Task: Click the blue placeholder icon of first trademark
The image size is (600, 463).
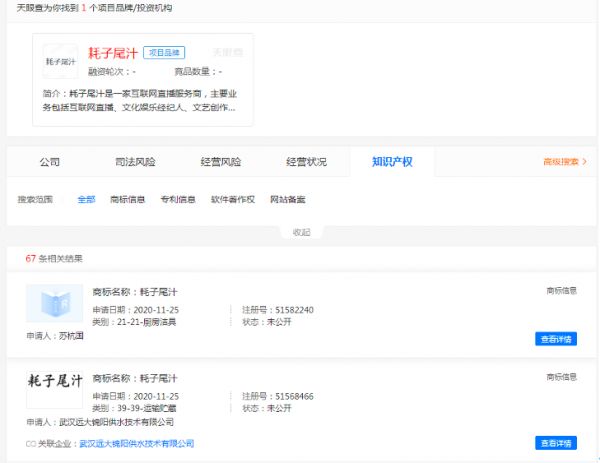Action: 54,304
